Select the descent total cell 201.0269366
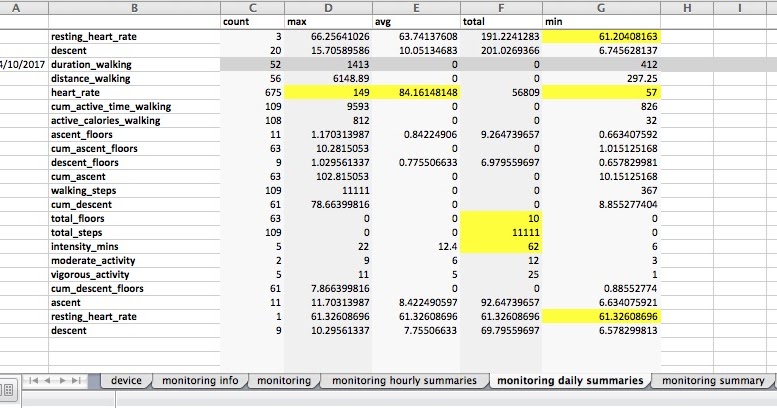This screenshot has width=777, height=408. click(x=501, y=51)
